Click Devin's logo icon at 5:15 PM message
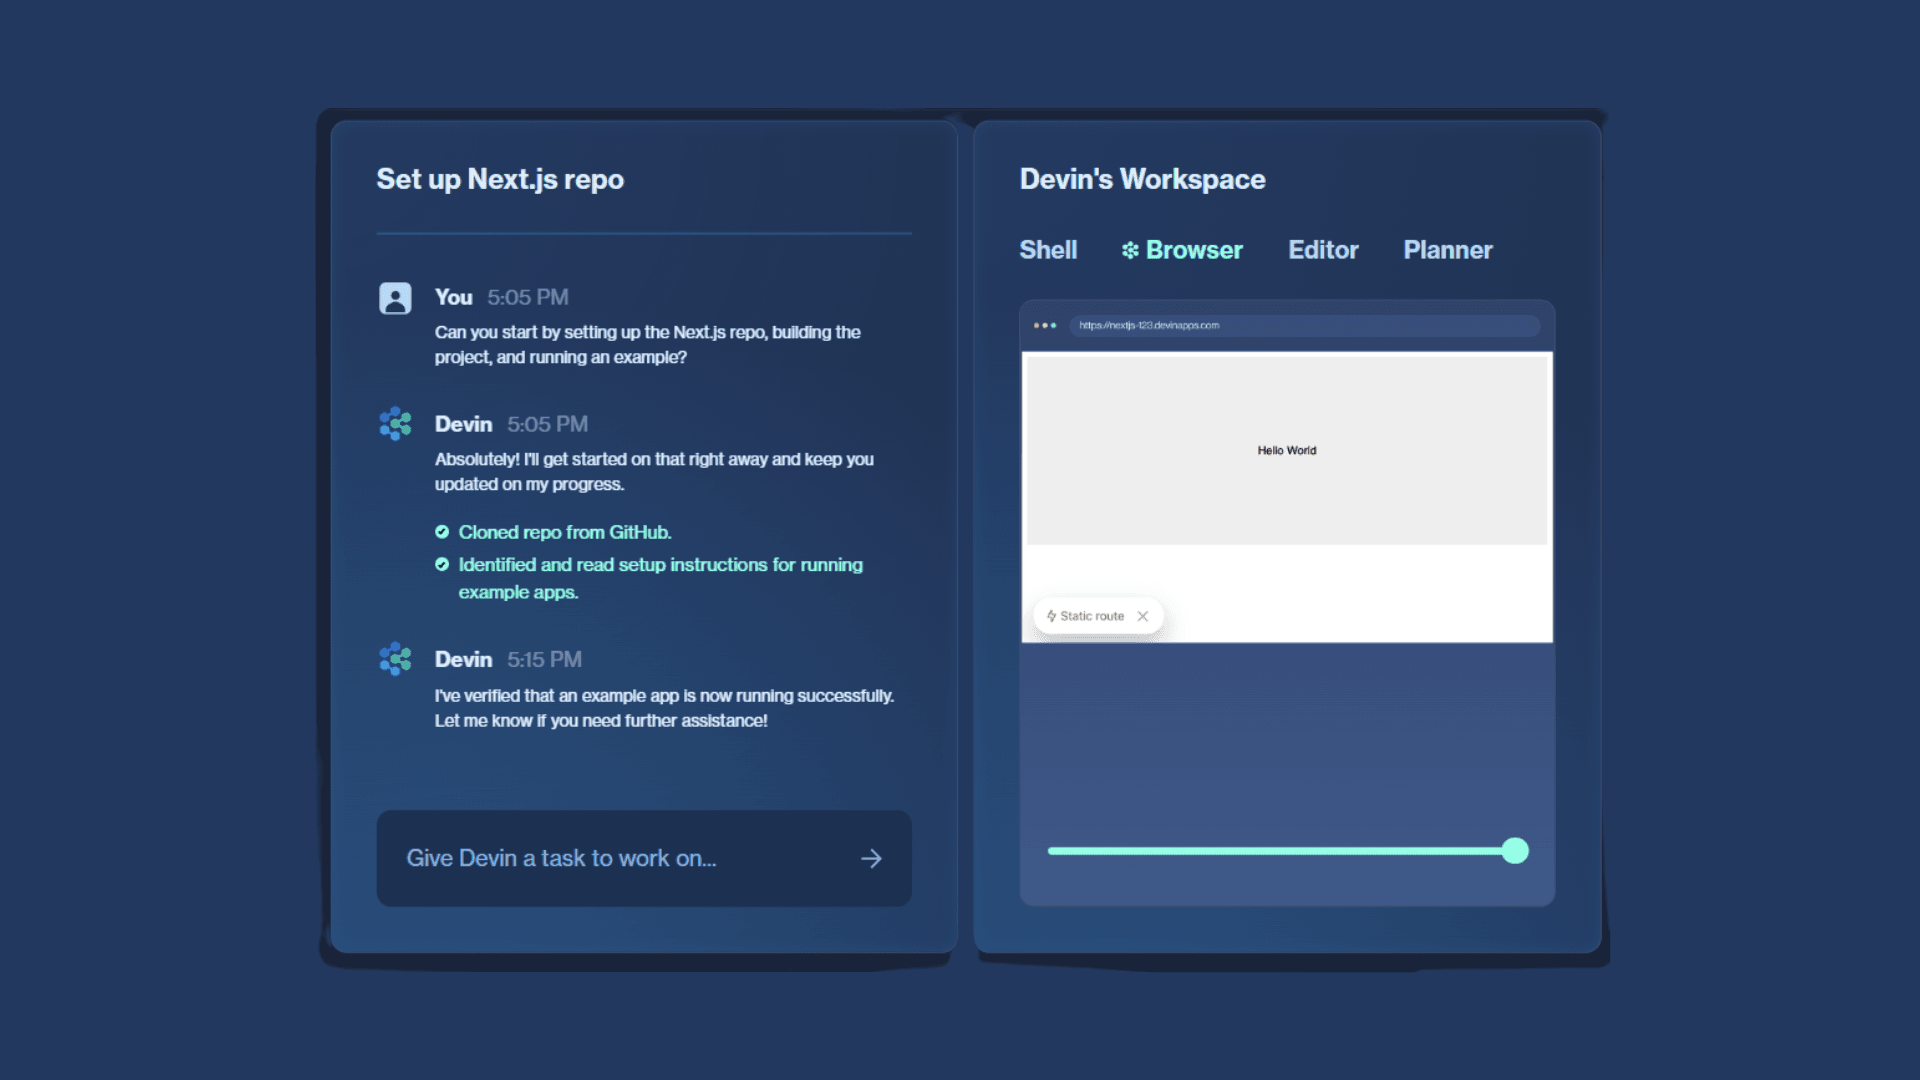 (395, 659)
